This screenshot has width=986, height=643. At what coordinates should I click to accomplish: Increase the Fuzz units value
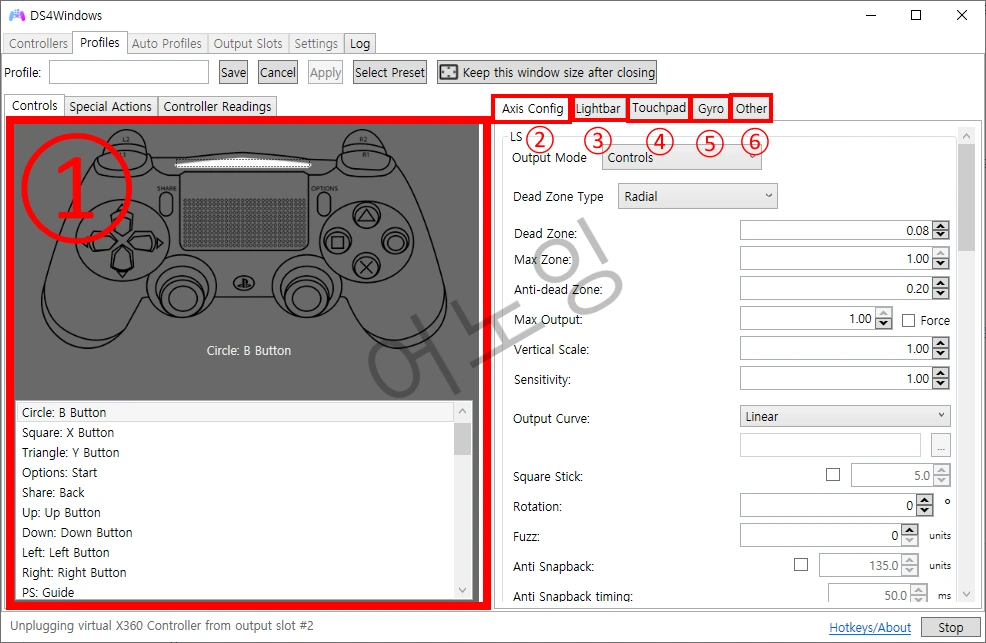tap(910, 530)
